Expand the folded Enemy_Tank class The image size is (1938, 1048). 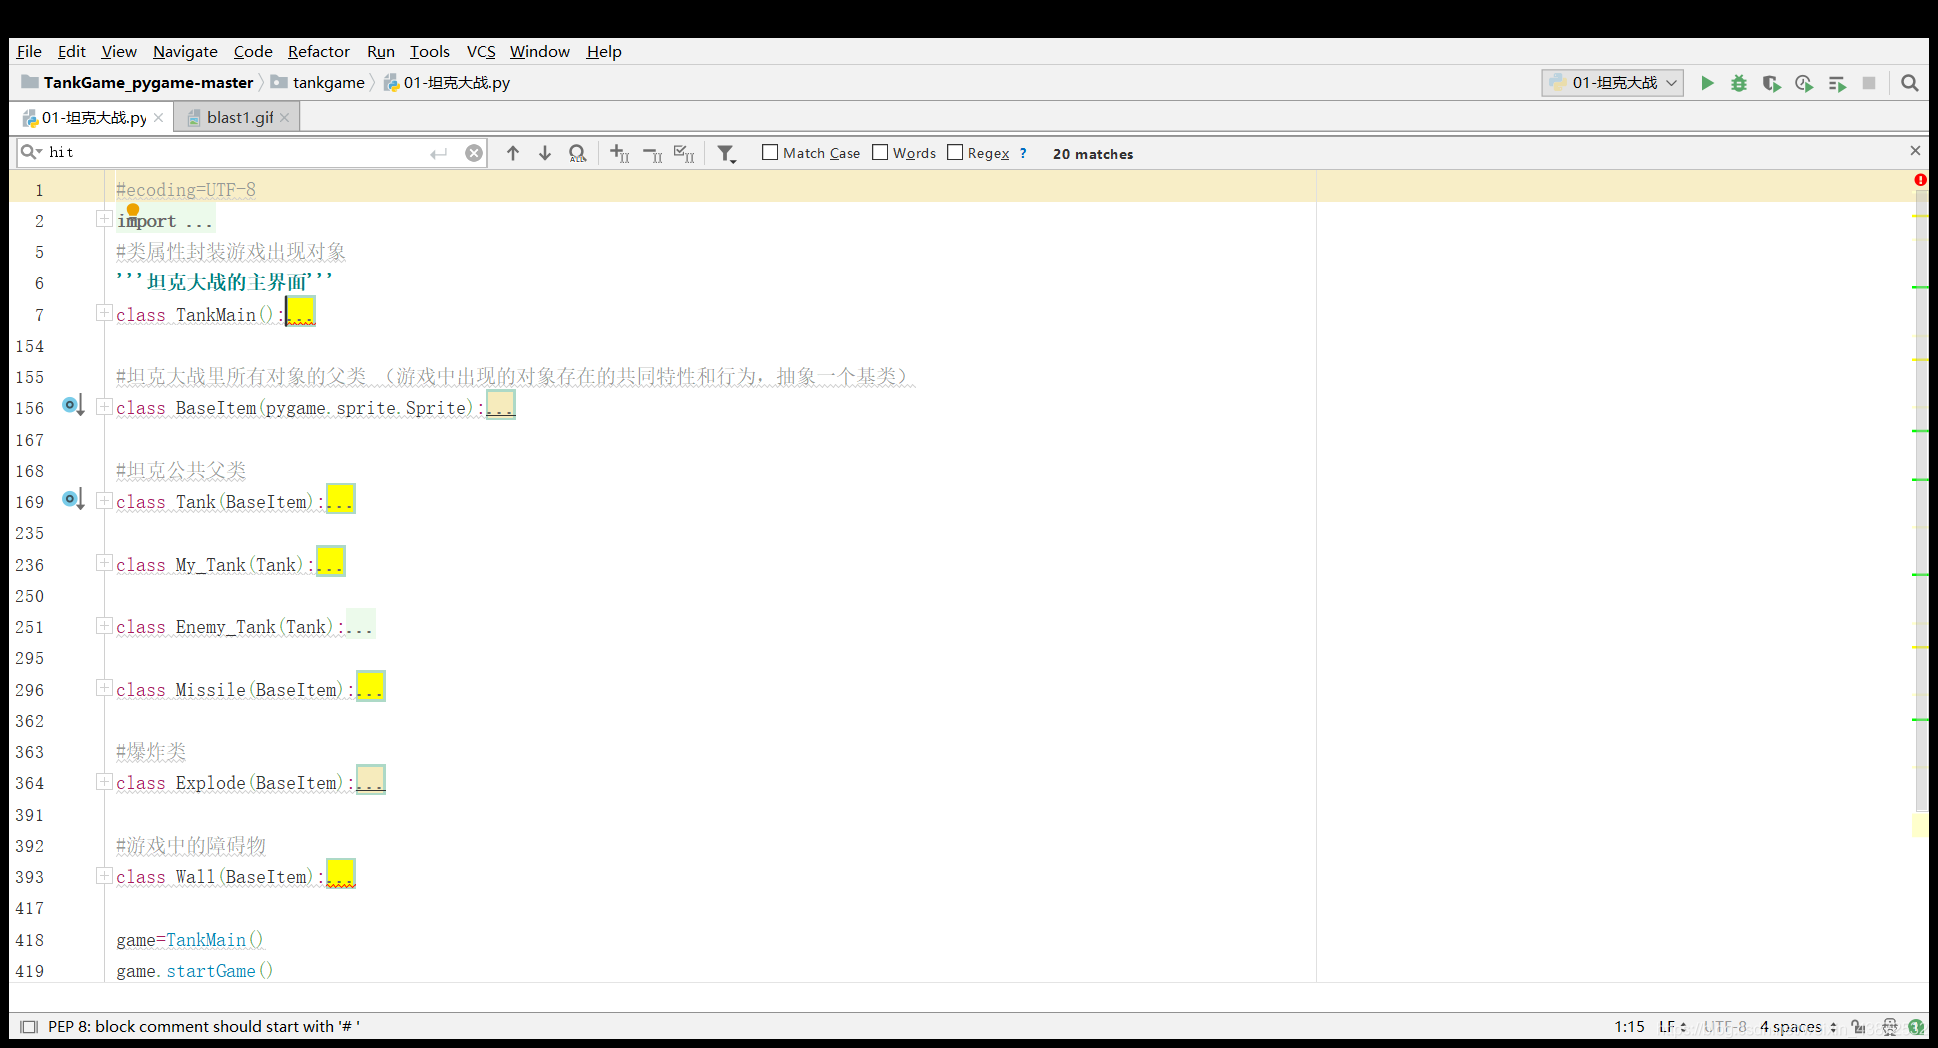click(x=104, y=626)
